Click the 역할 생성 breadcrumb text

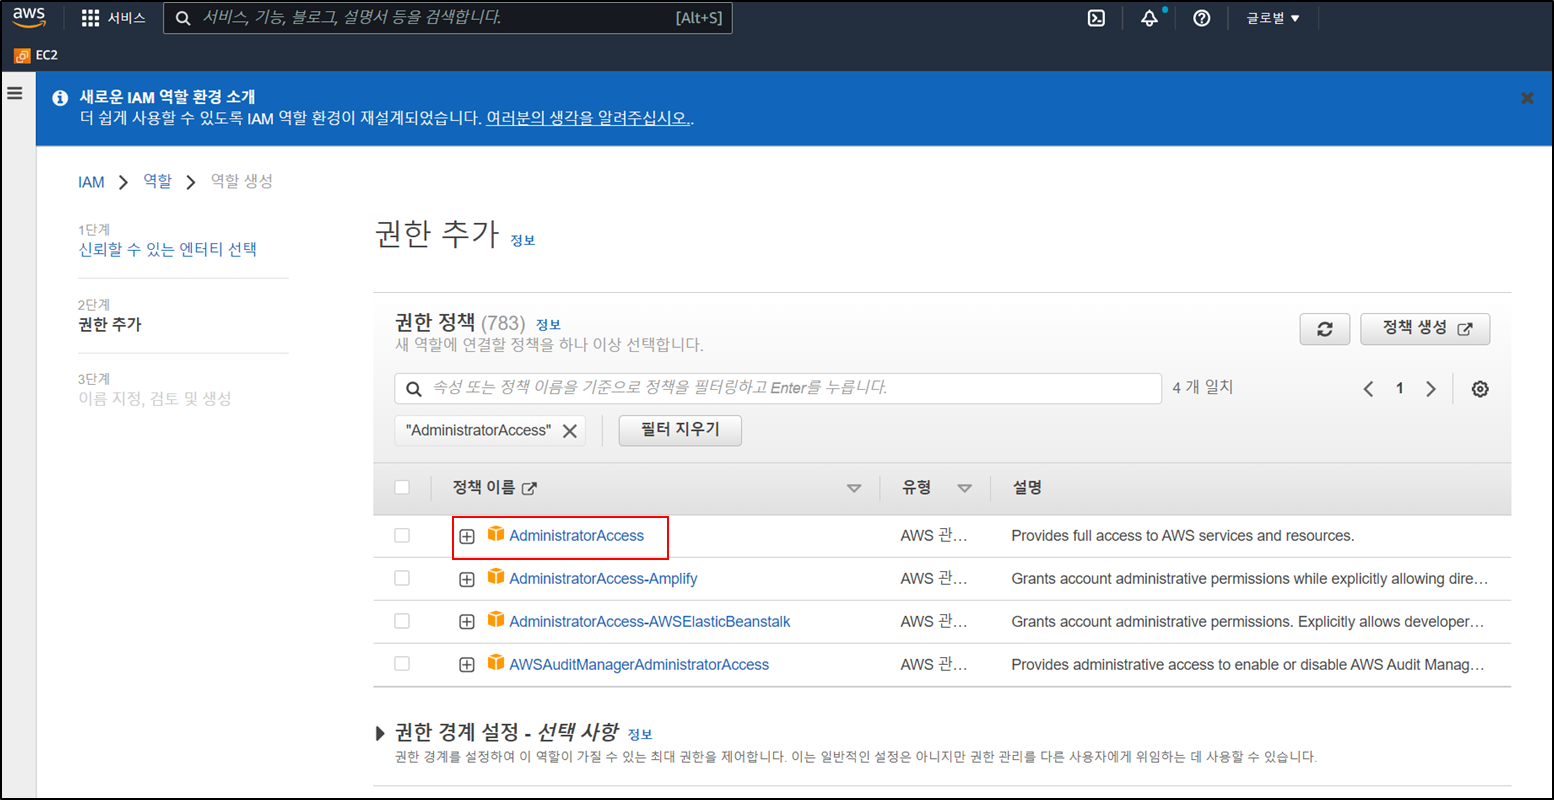click(x=241, y=181)
